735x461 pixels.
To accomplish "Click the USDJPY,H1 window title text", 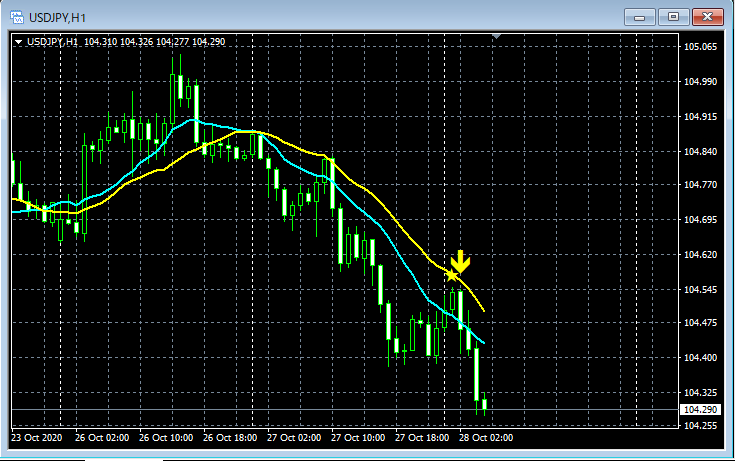I will [57, 18].
